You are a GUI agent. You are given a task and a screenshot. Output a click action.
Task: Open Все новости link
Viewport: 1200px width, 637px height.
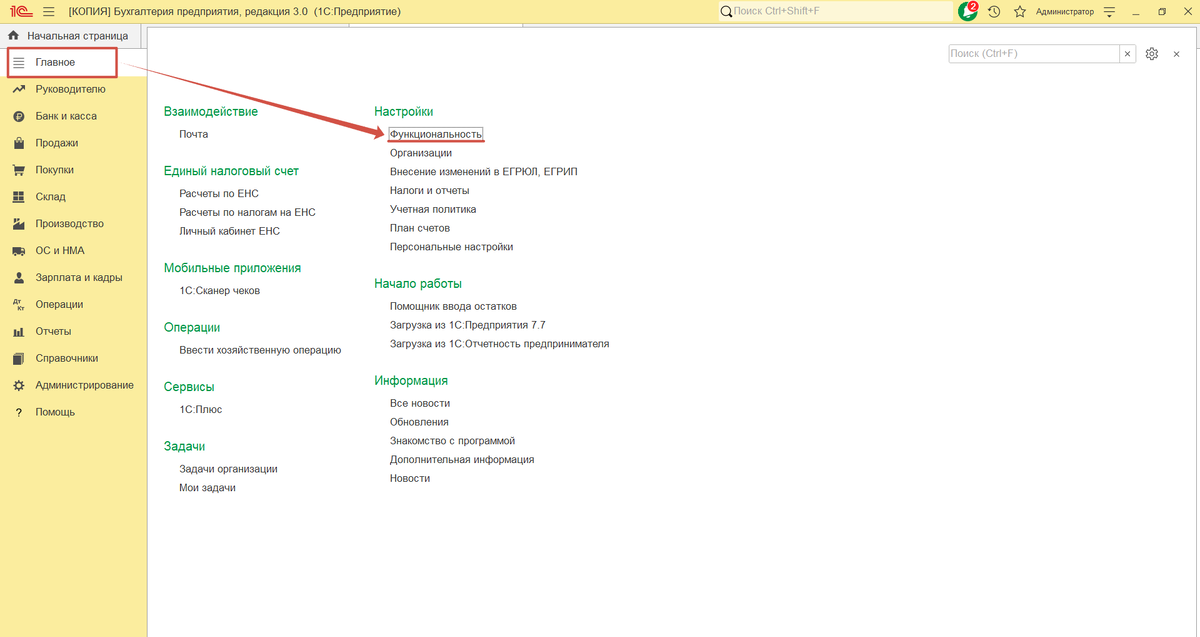click(x=420, y=403)
